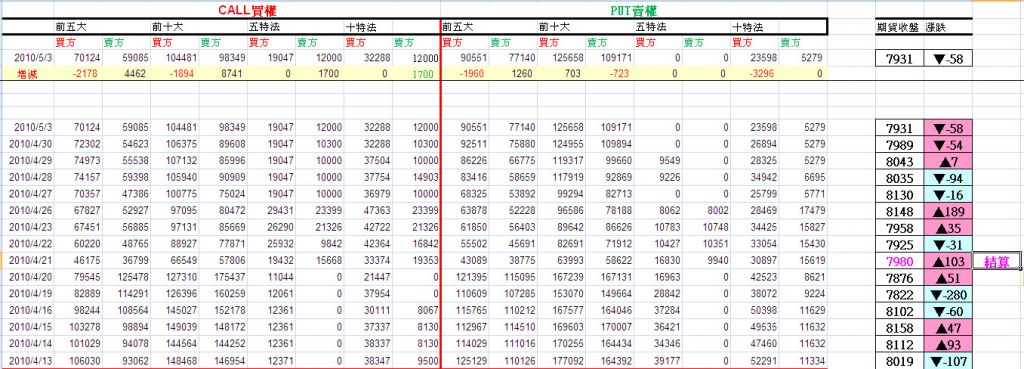This screenshot has width=1024, height=369.
Task: Select the cell containing 14903
Action: [x=416, y=178]
